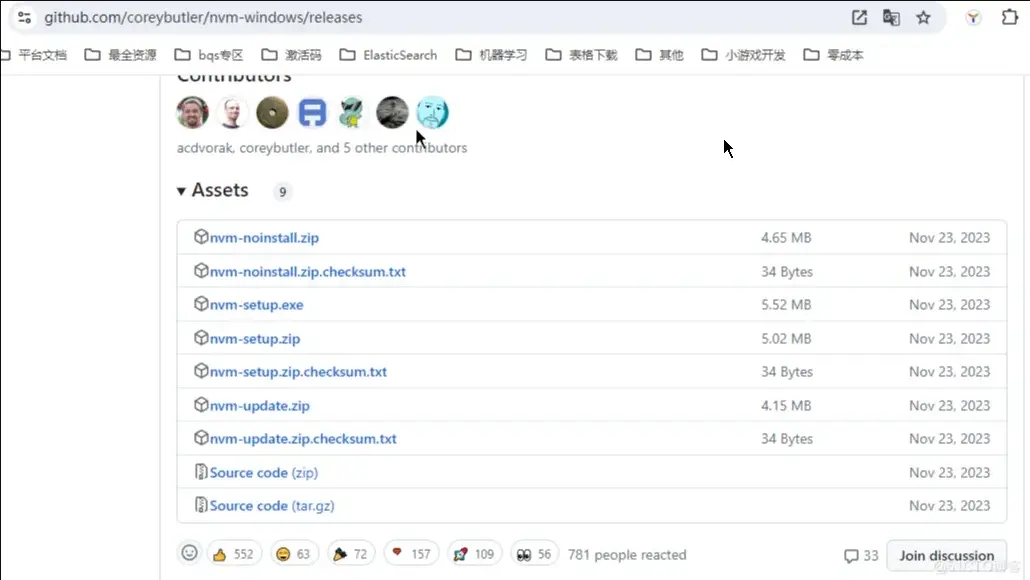This screenshot has width=1030, height=580.
Task: Open the bqs专区 bookmark folder
Action: pyautogui.click(x=210, y=55)
